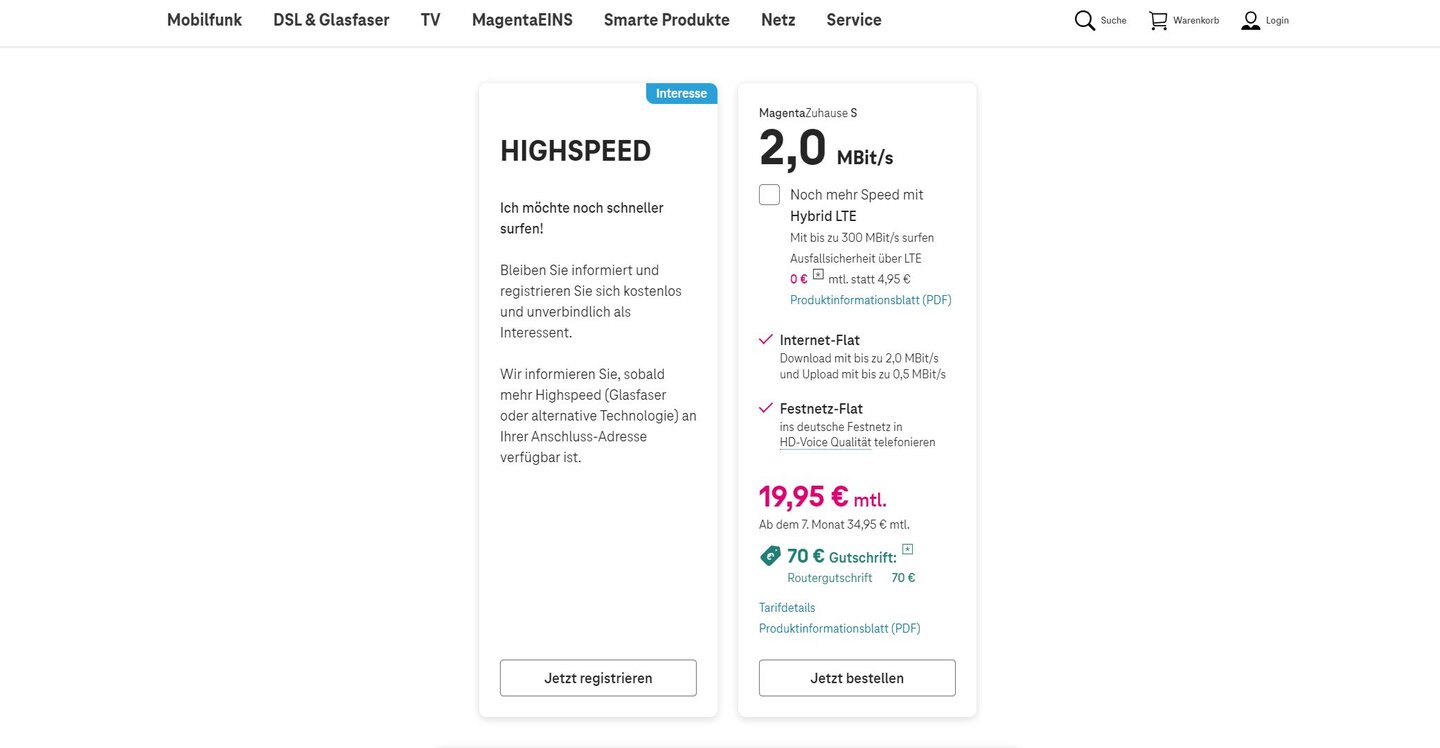Select the TV navigation item
Image resolution: width=1440 pixels, height=748 pixels.
[x=430, y=20]
